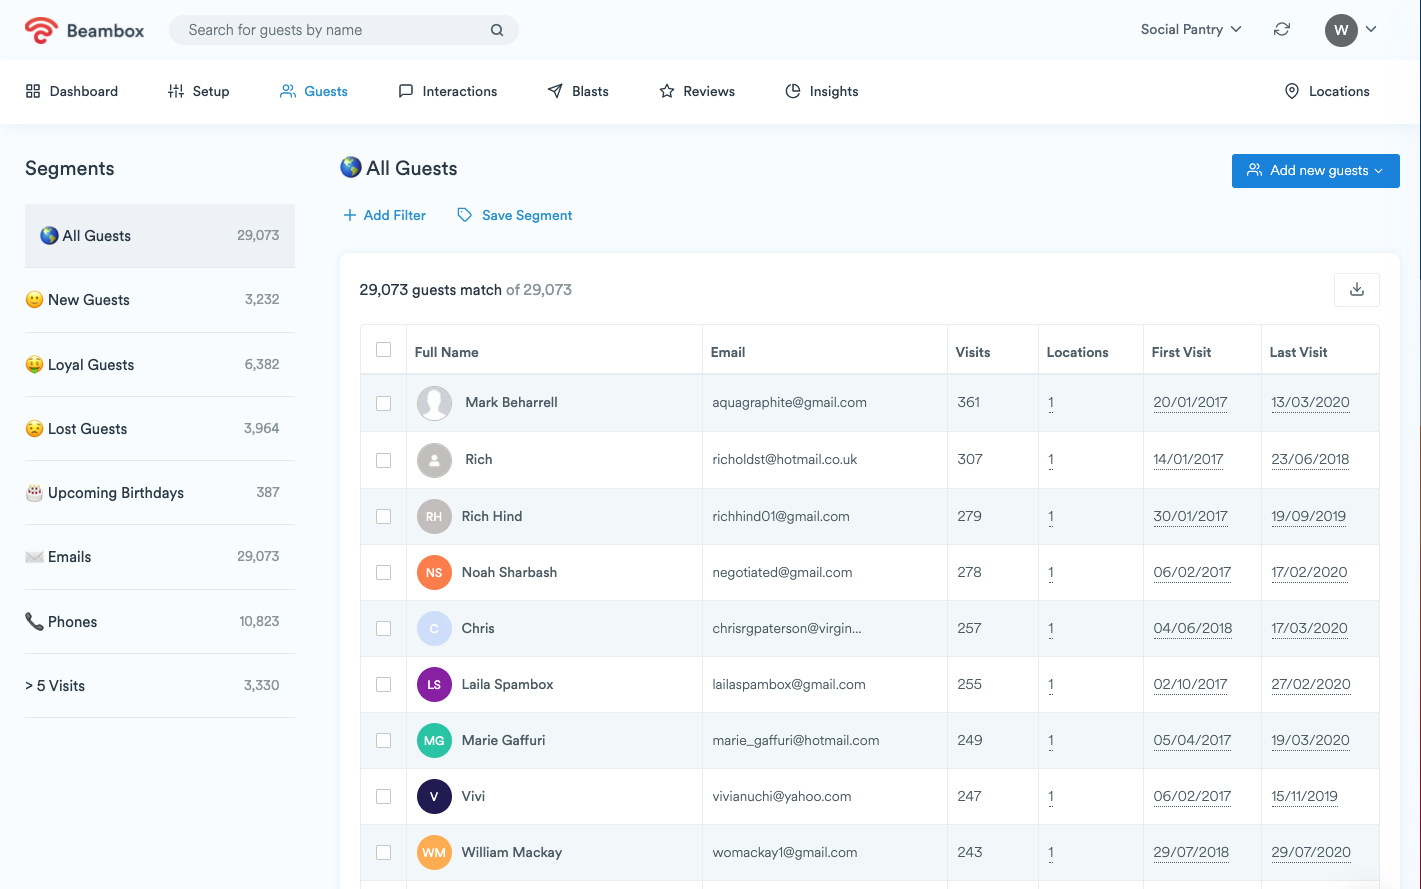
Task: Go to the Insights tab
Action: pos(822,91)
